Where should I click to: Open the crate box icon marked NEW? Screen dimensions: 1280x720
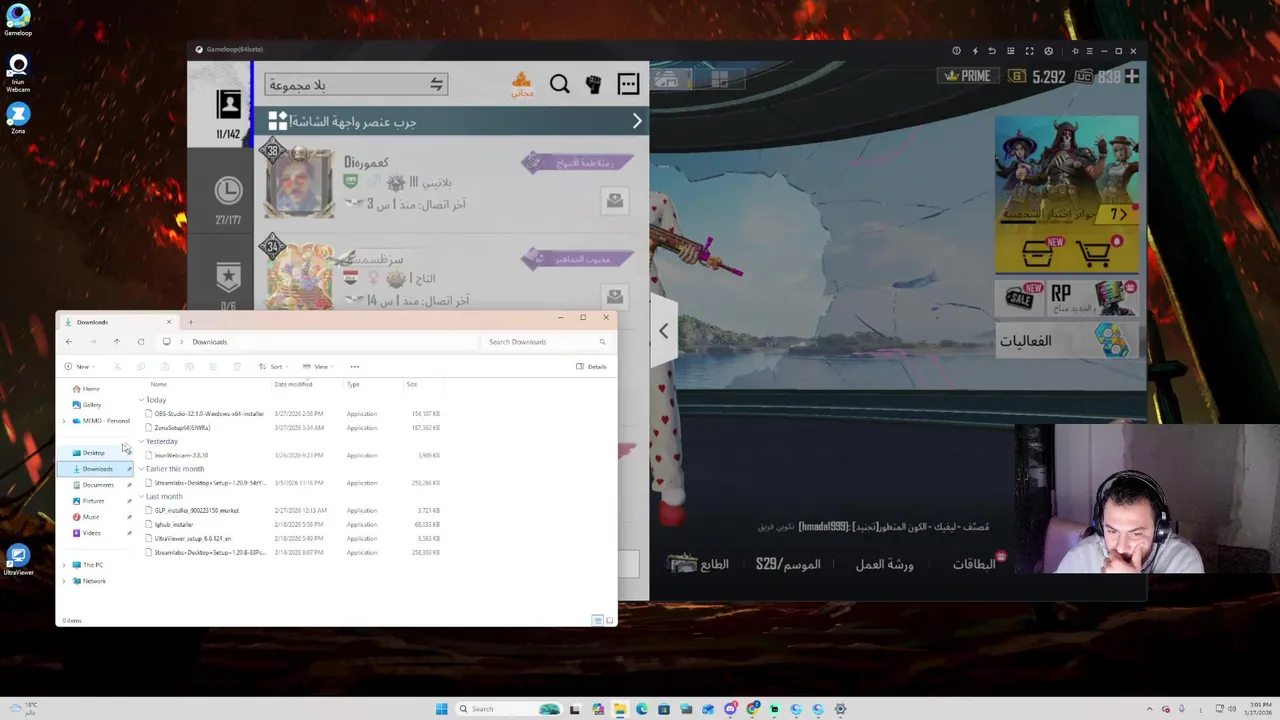[1038, 253]
